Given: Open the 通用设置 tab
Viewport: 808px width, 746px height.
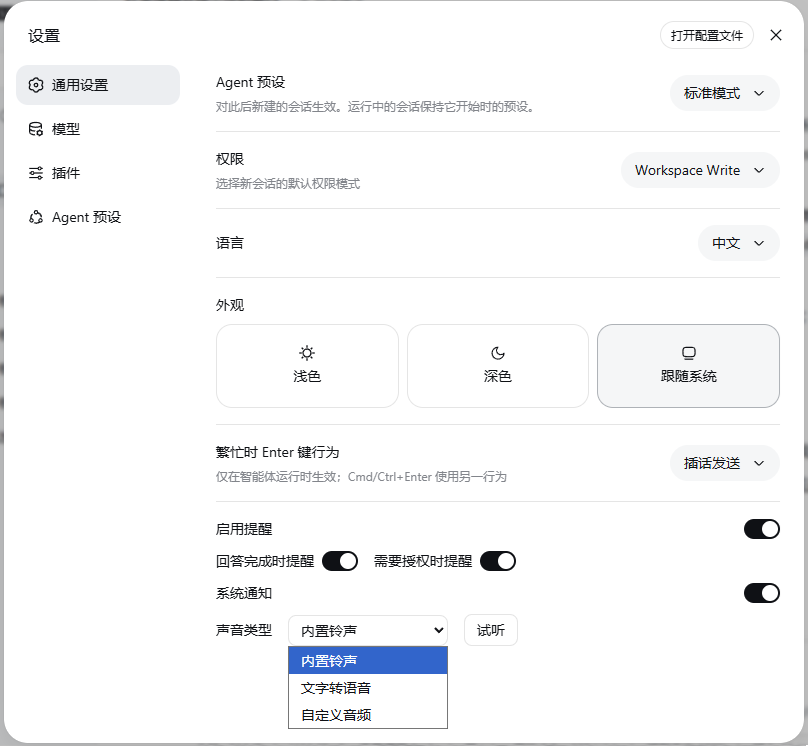Looking at the screenshot, I should pyautogui.click(x=98, y=85).
